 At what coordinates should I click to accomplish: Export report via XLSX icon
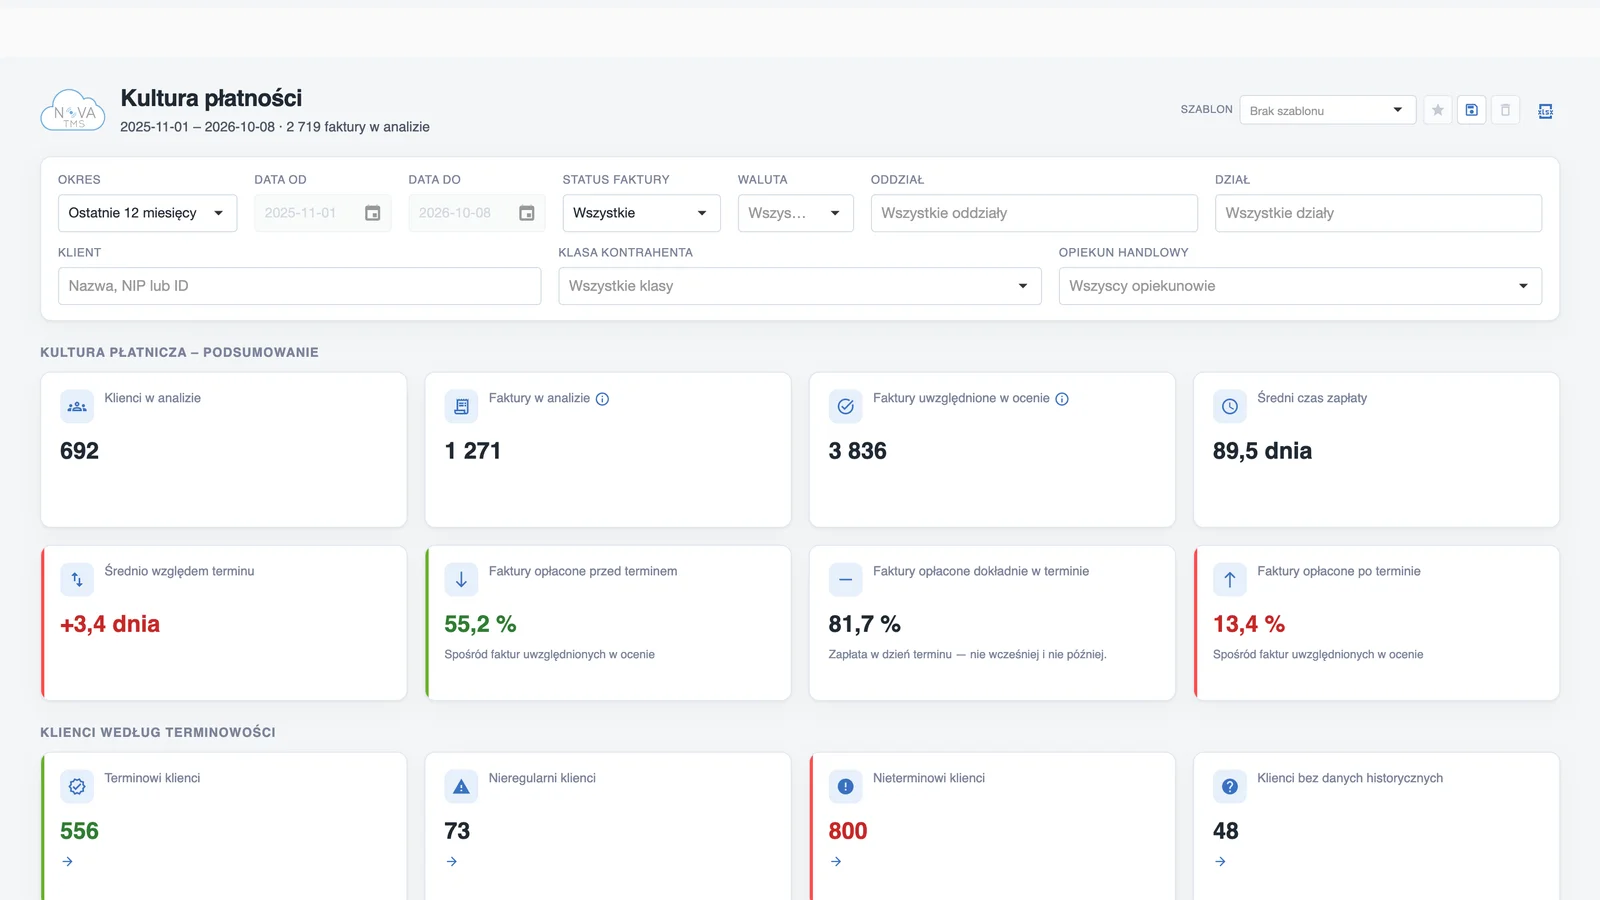pos(1545,111)
